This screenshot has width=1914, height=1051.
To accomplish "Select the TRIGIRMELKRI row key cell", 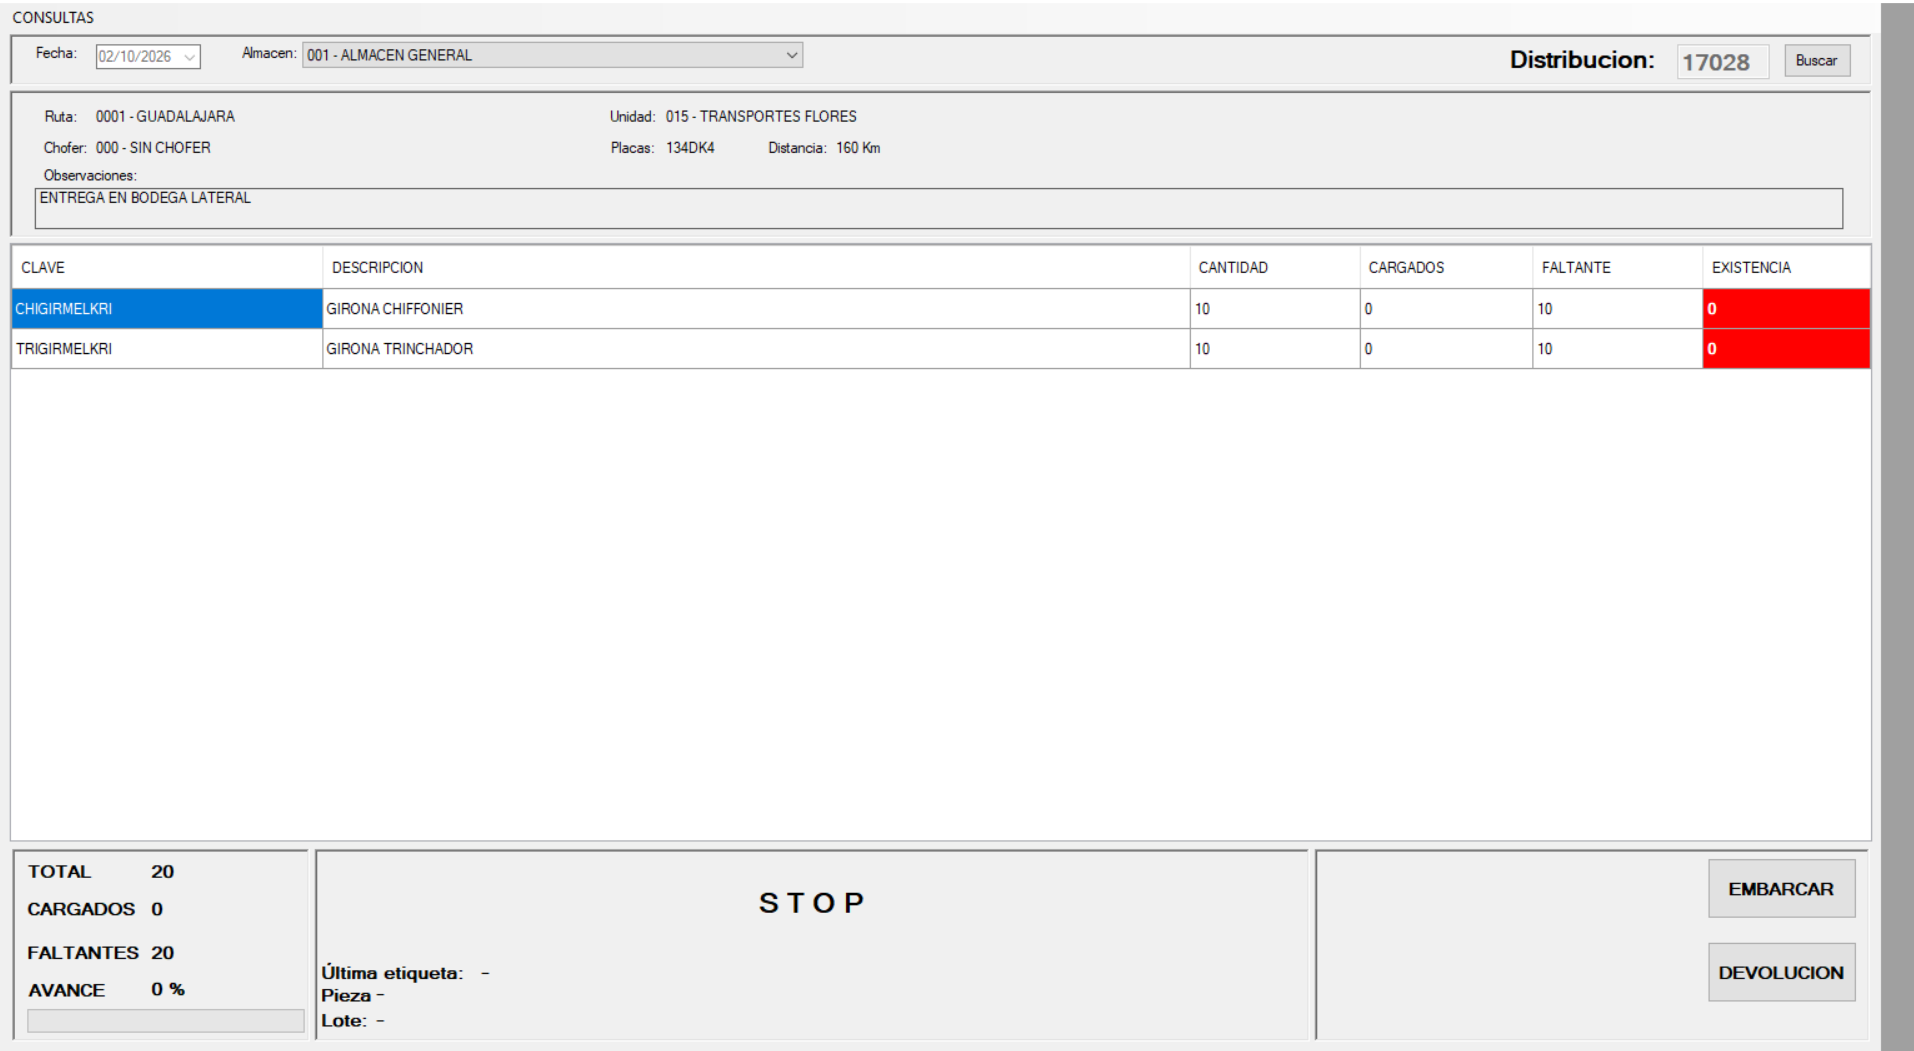I will point(167,349).
